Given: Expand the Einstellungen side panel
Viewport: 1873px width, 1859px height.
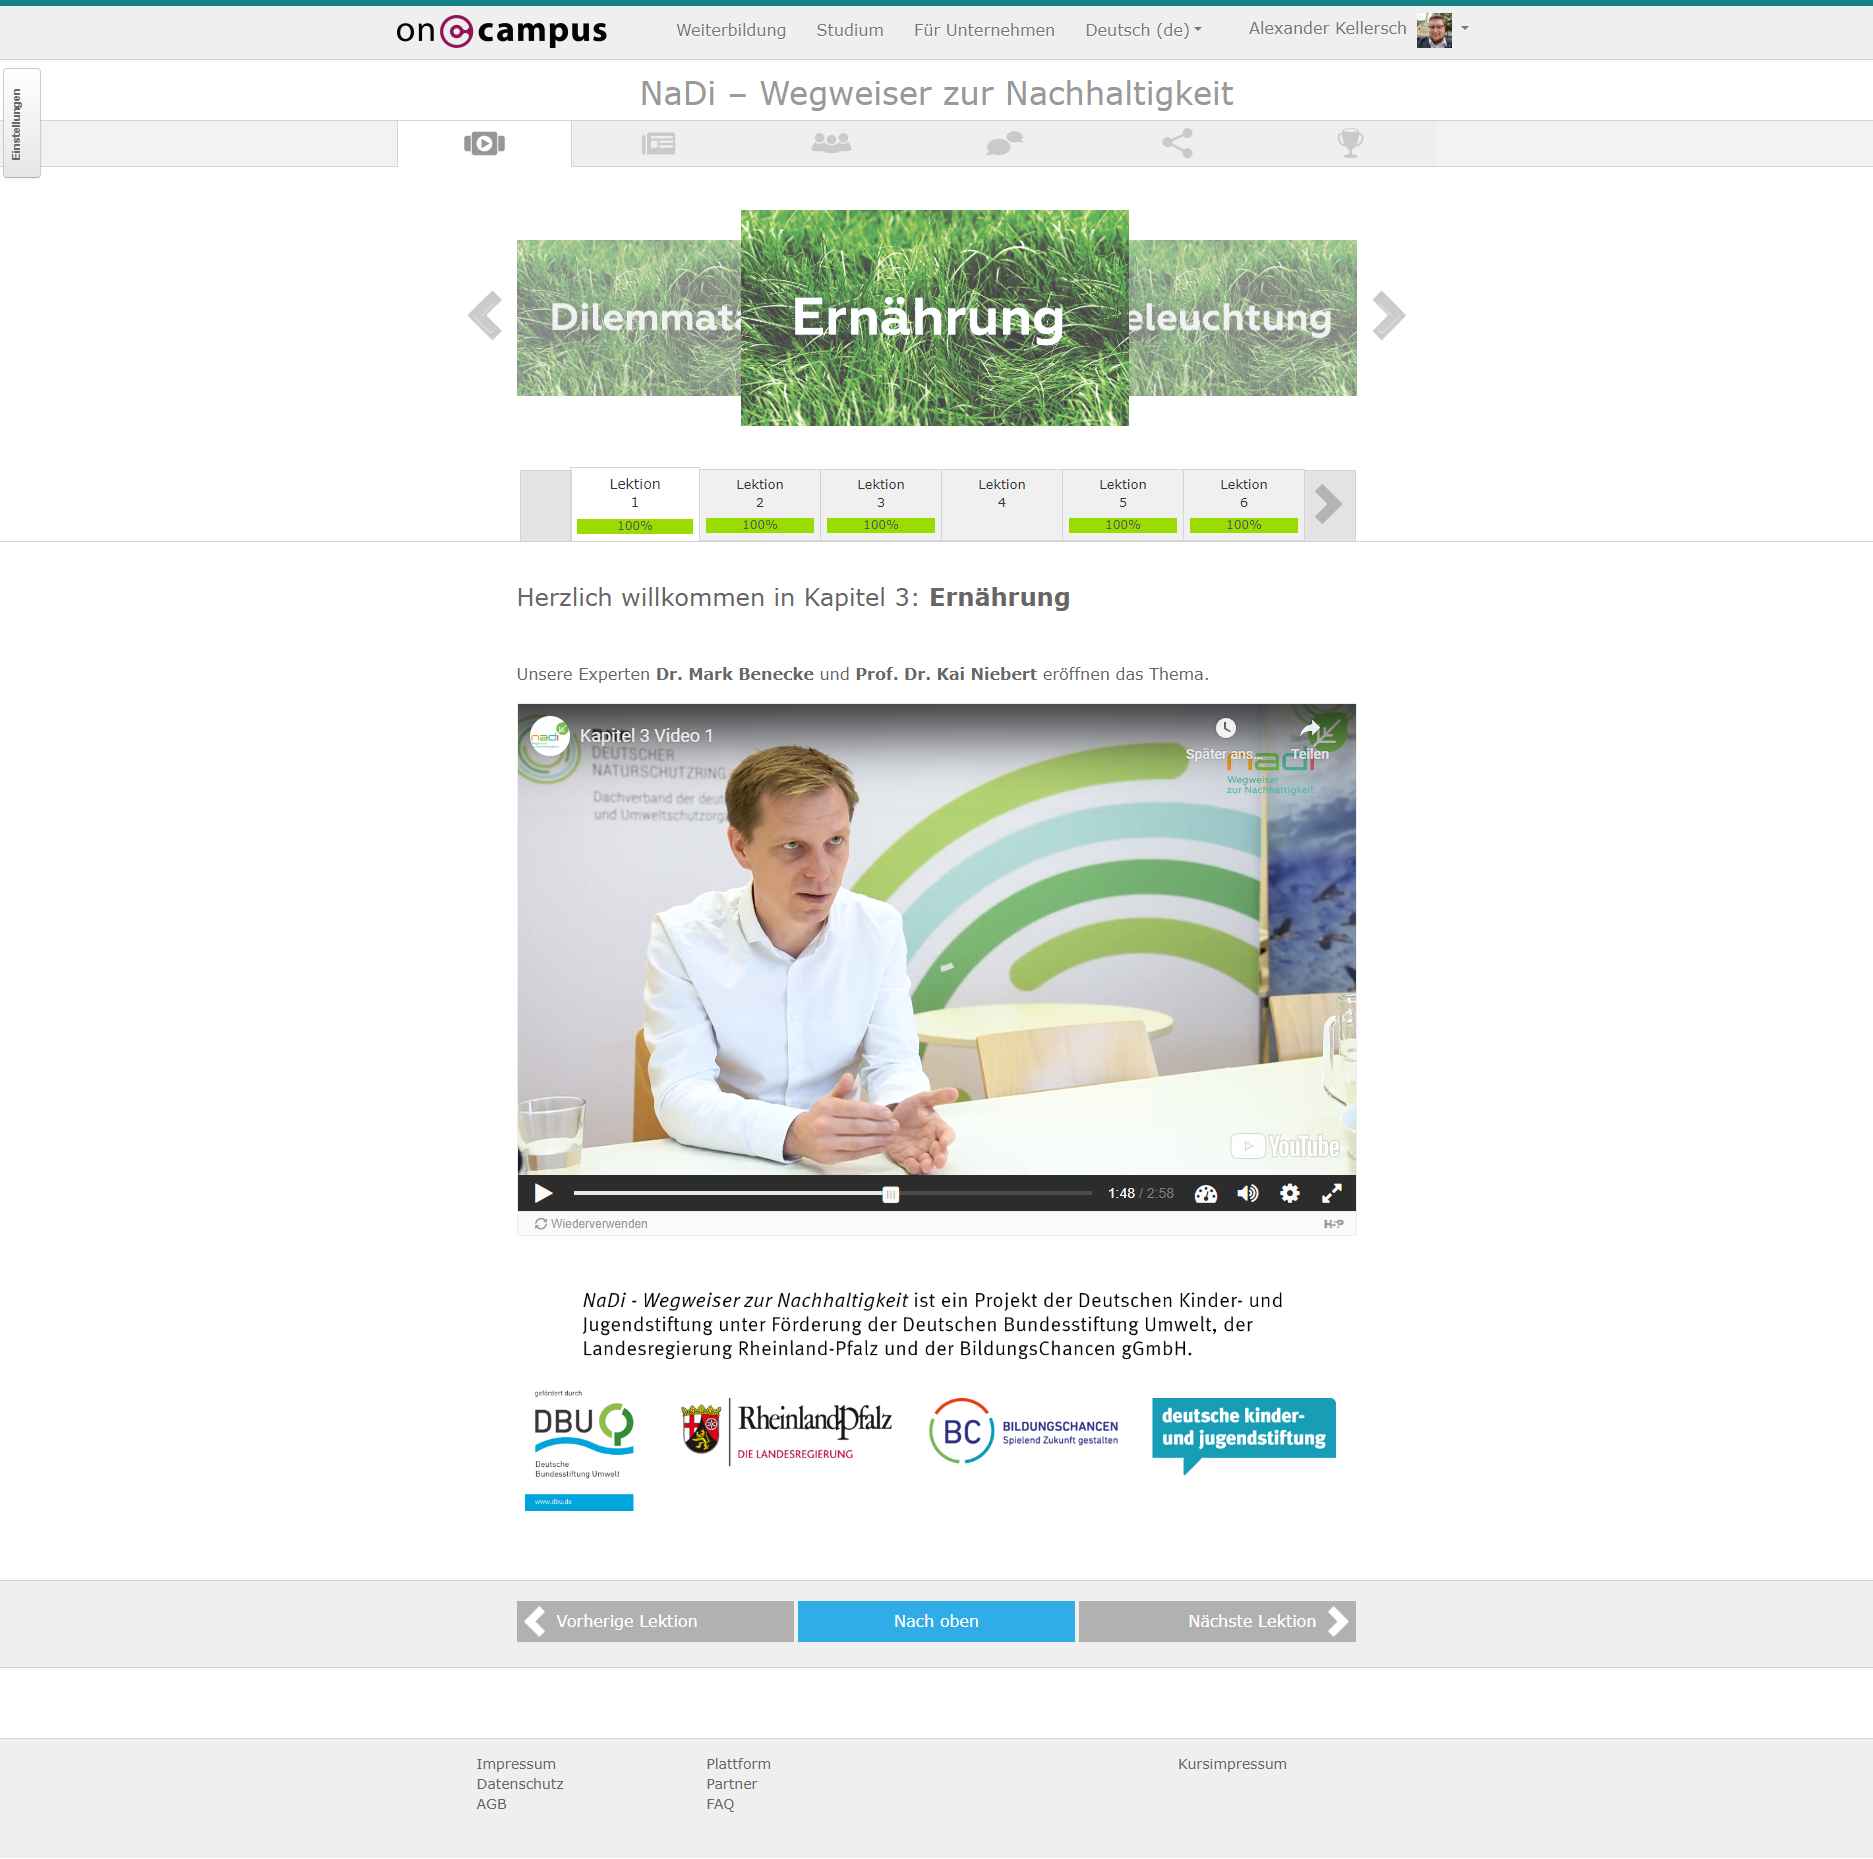Looking at the screenshot, I should [21, 123].
